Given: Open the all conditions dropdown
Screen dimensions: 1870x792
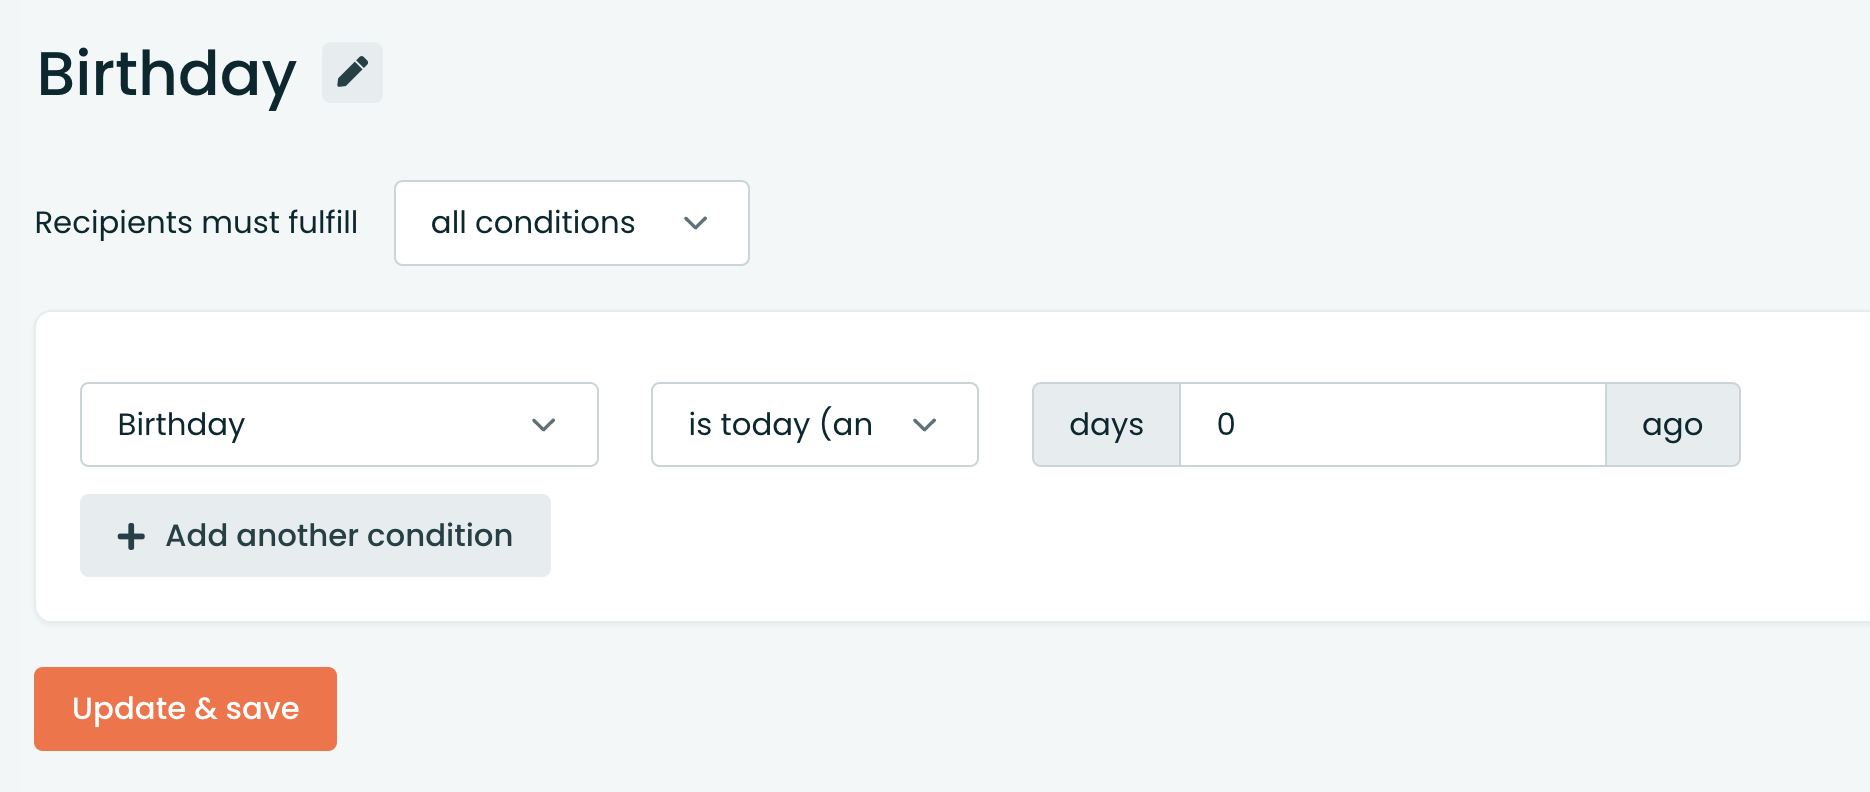Looking at the screenshot, I should point(572,223).
